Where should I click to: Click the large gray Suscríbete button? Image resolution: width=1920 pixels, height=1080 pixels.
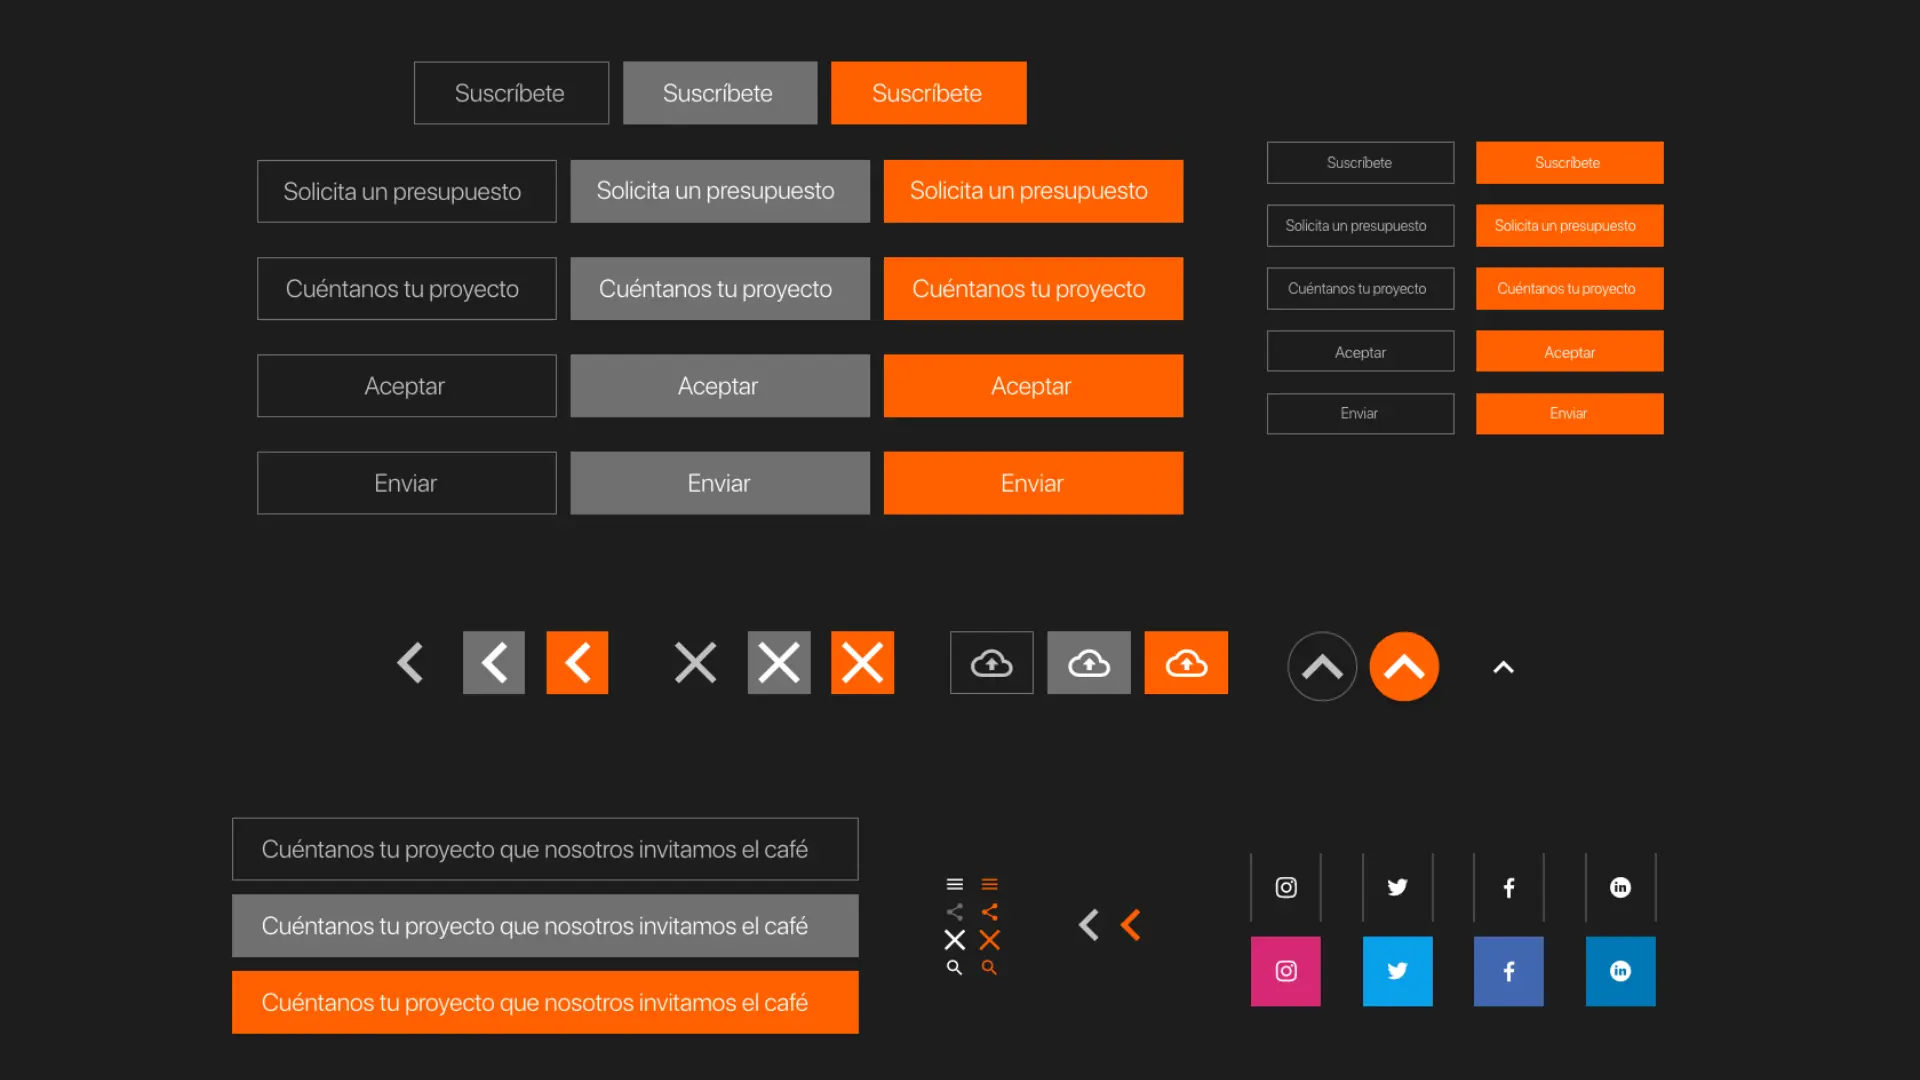(720, 93)
